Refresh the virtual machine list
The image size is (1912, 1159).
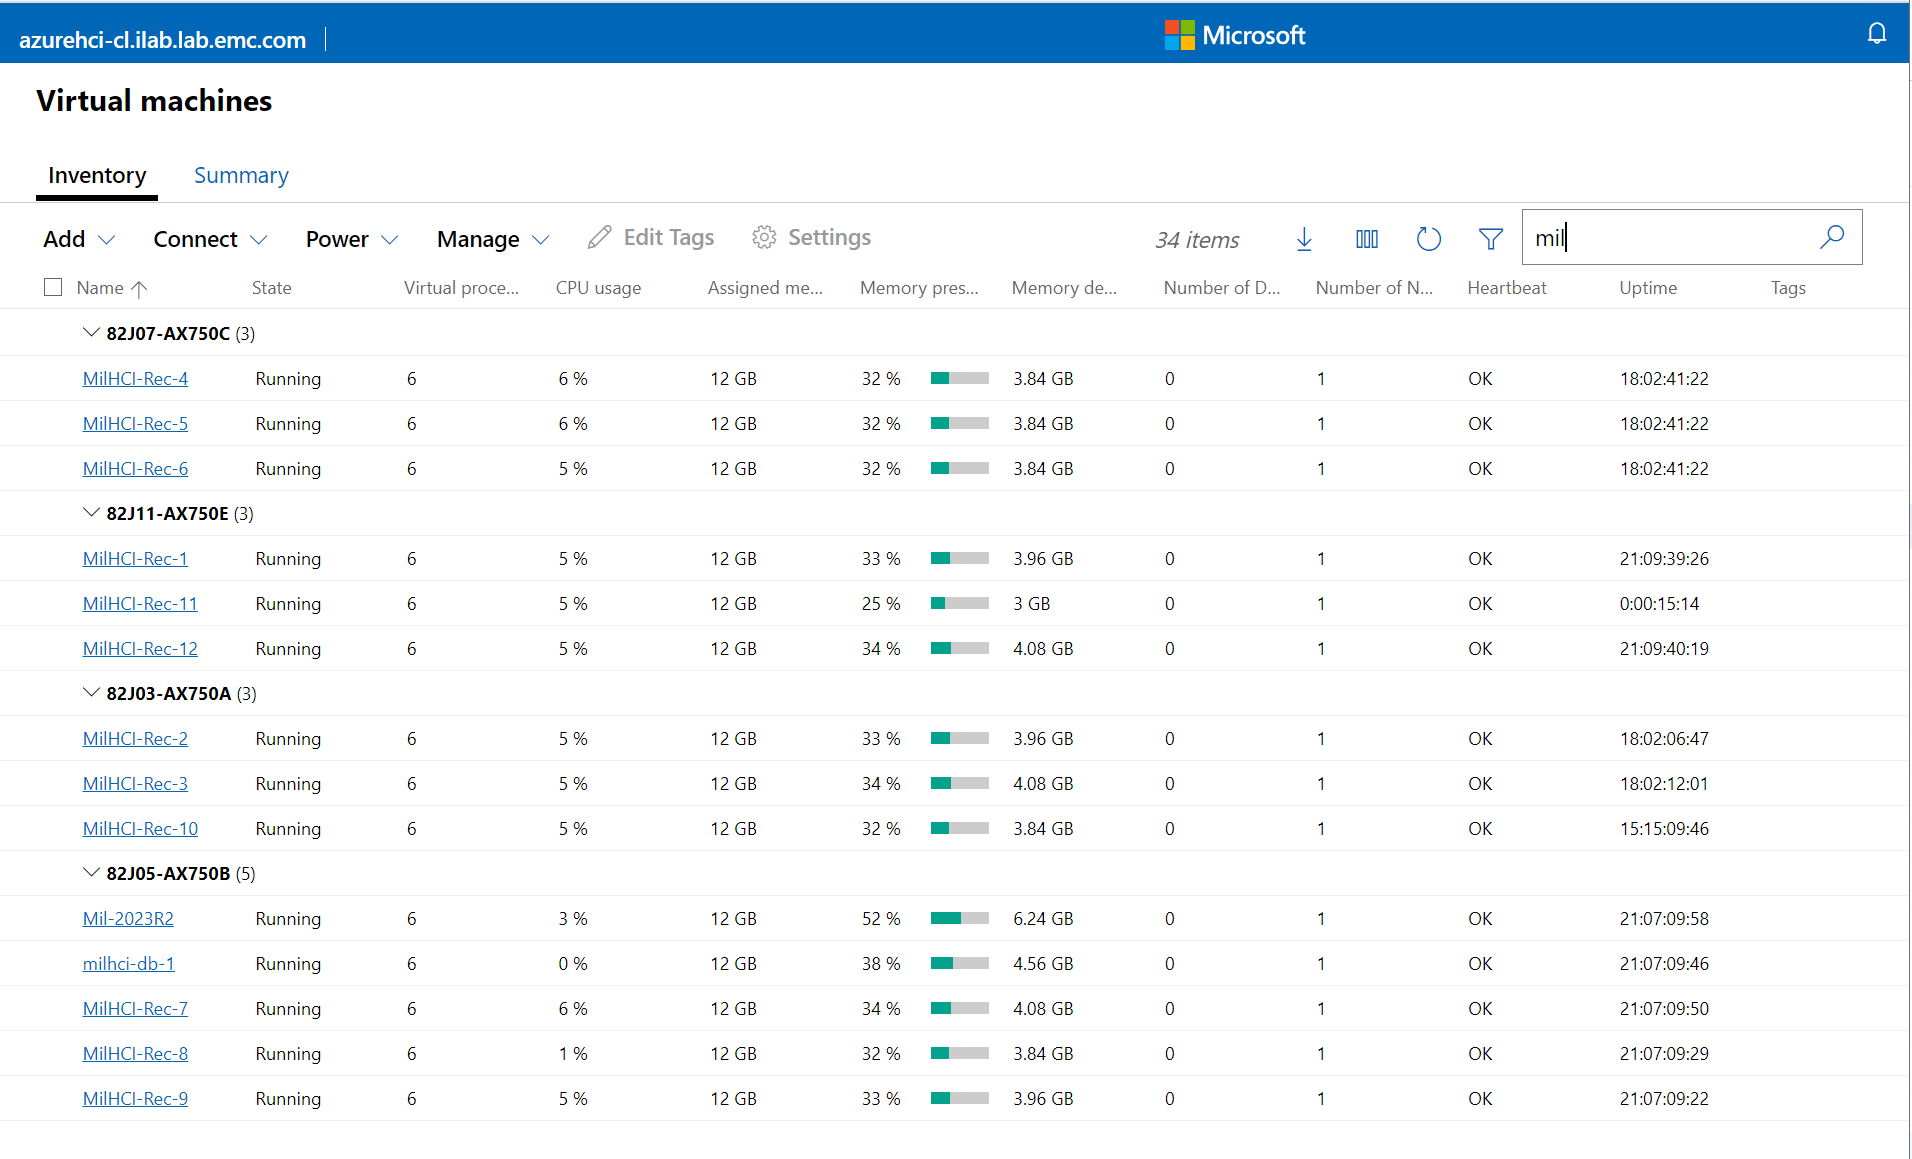click(1429, 239)
